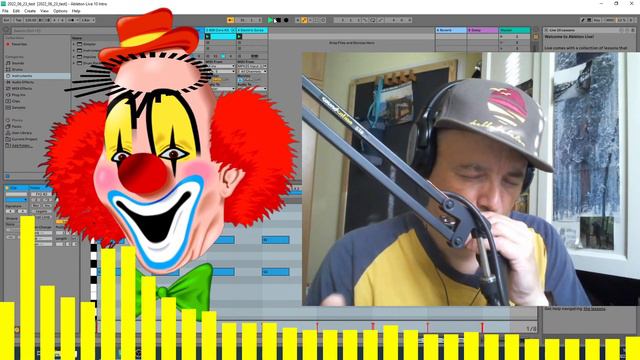The height and width of the screenshot is (360, 640).
Task: Select the 808 Core Kit track header
Action: [x=220, y=30]
